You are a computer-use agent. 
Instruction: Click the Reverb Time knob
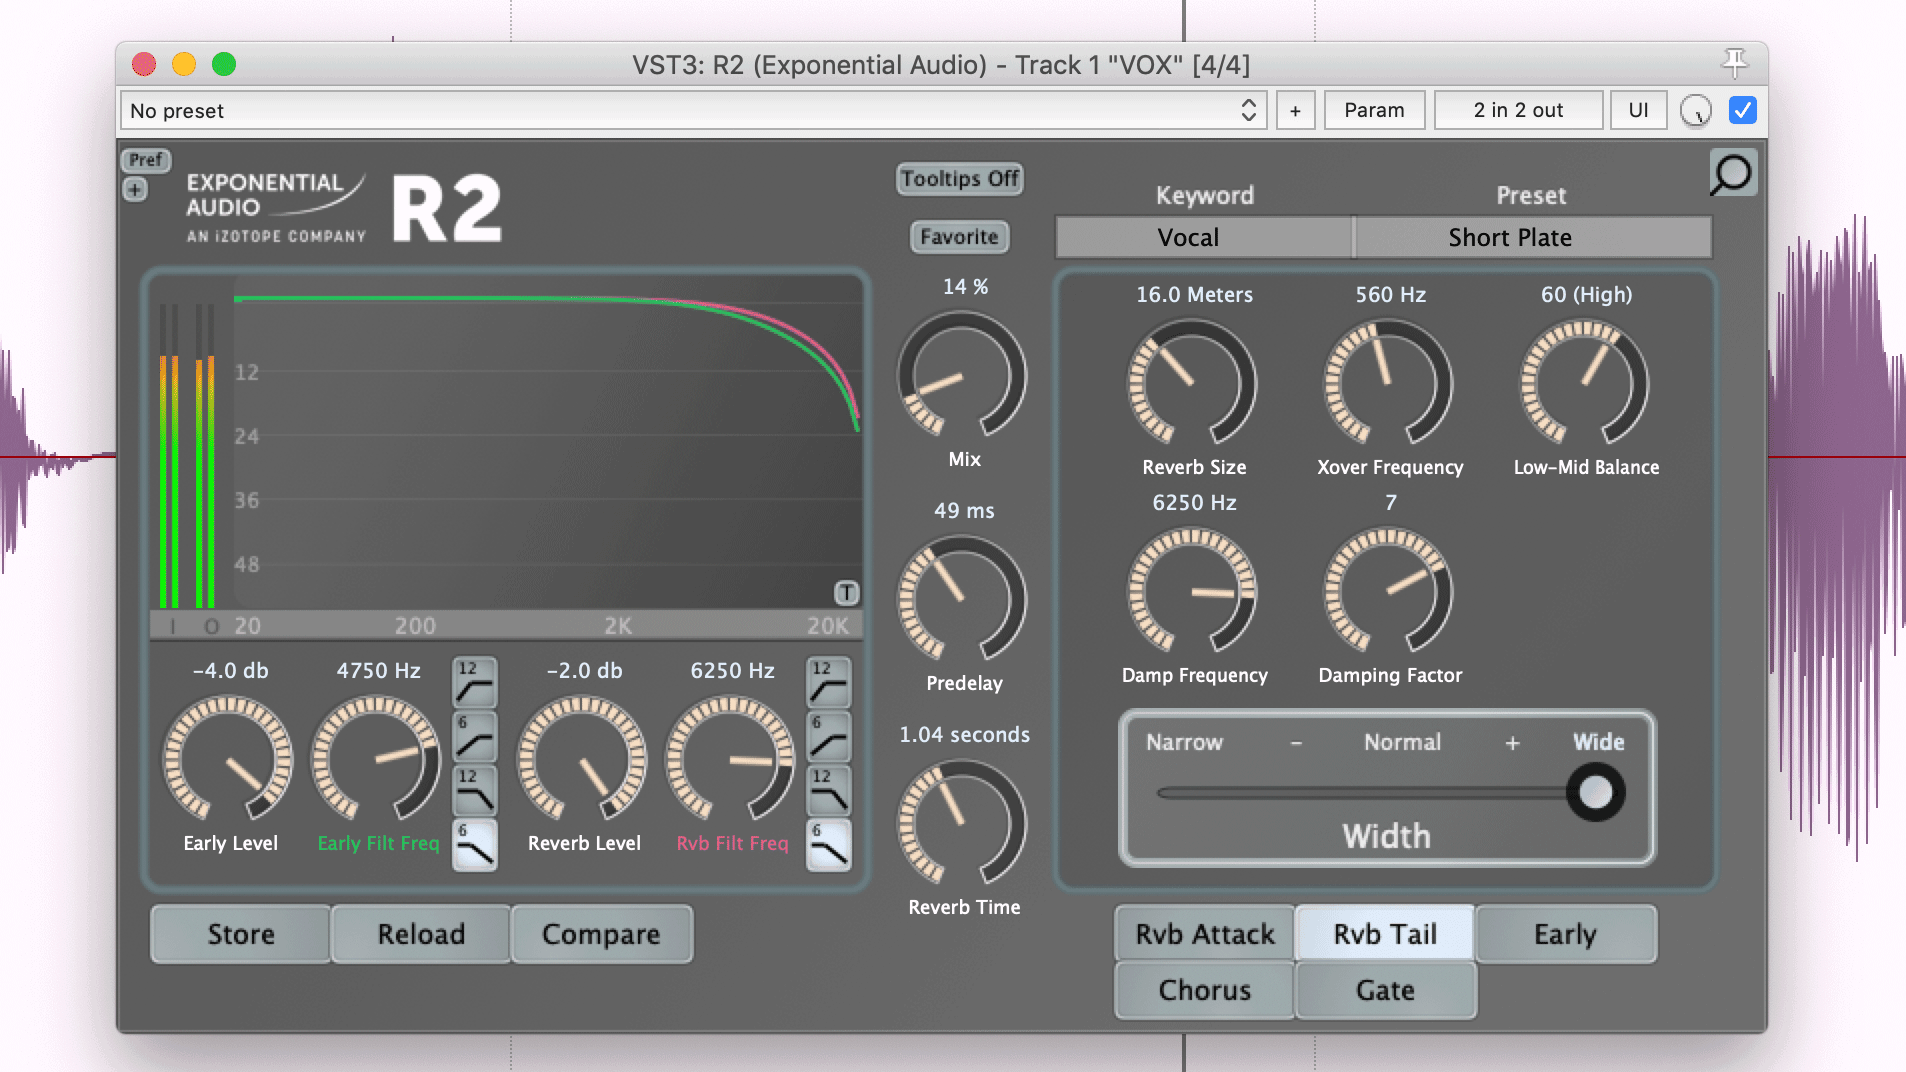(x=962, y=823)
